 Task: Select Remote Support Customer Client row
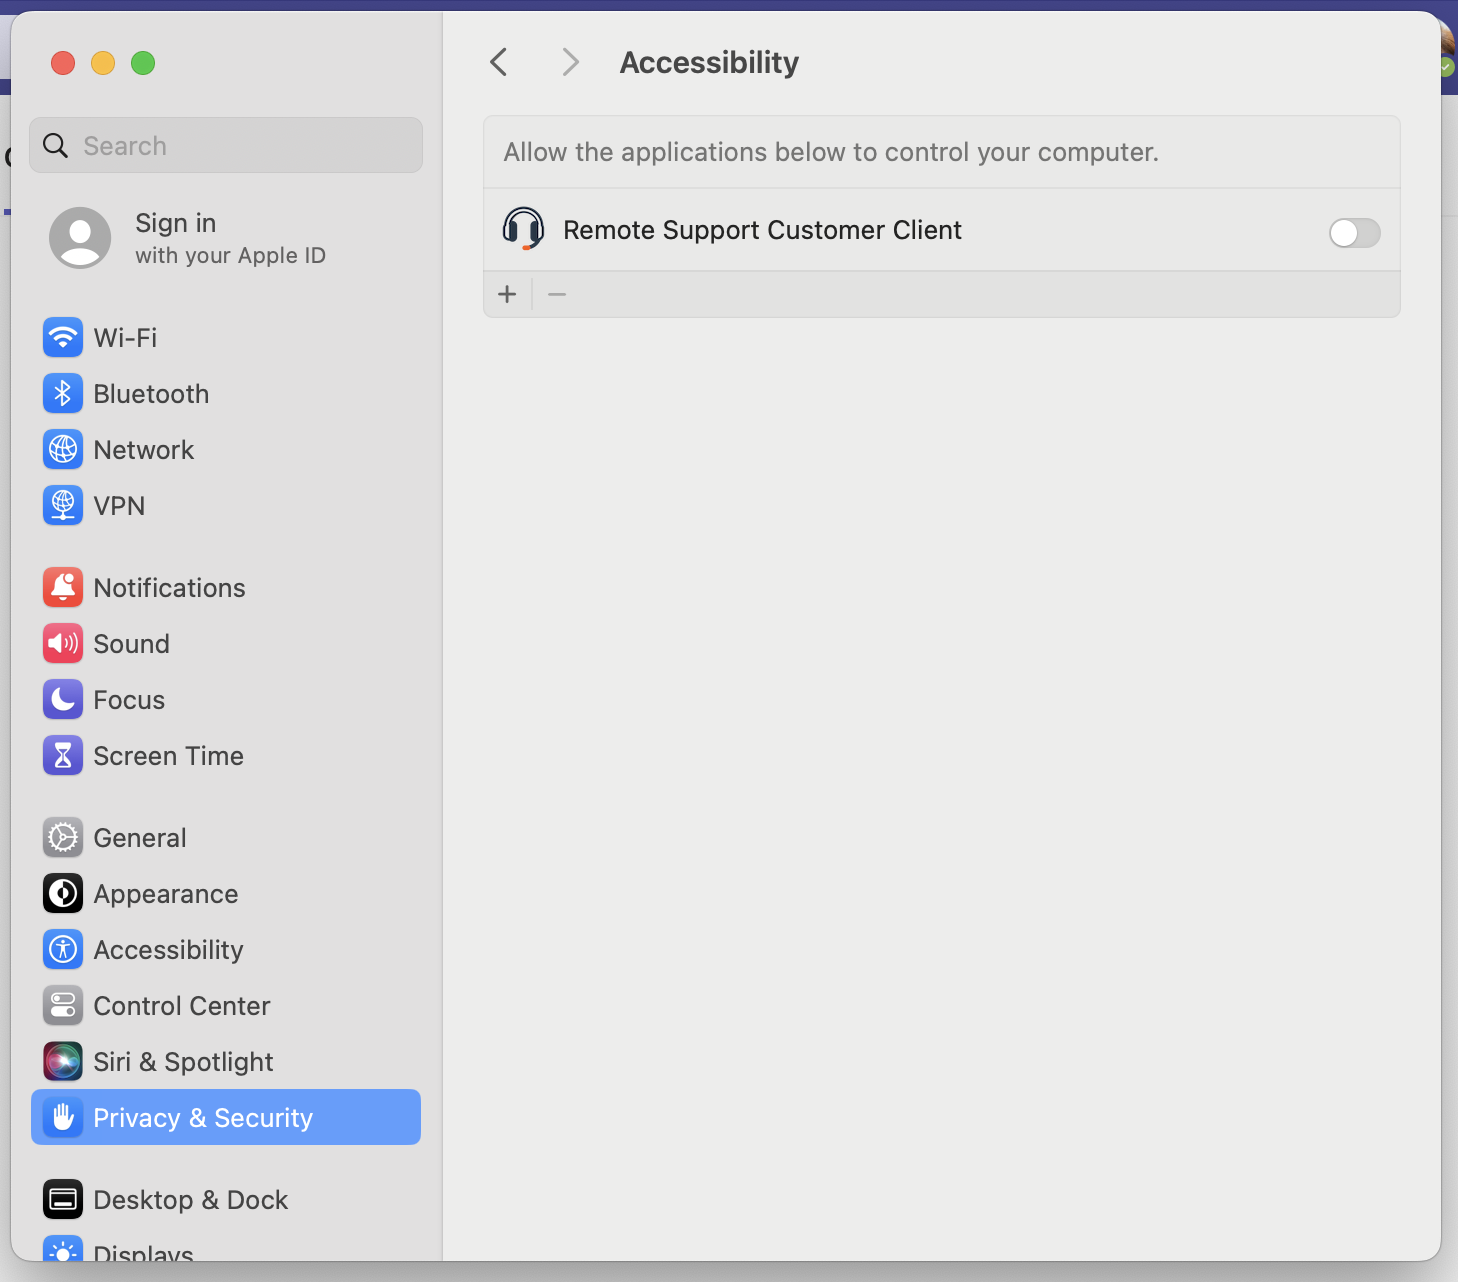(941, 230)
